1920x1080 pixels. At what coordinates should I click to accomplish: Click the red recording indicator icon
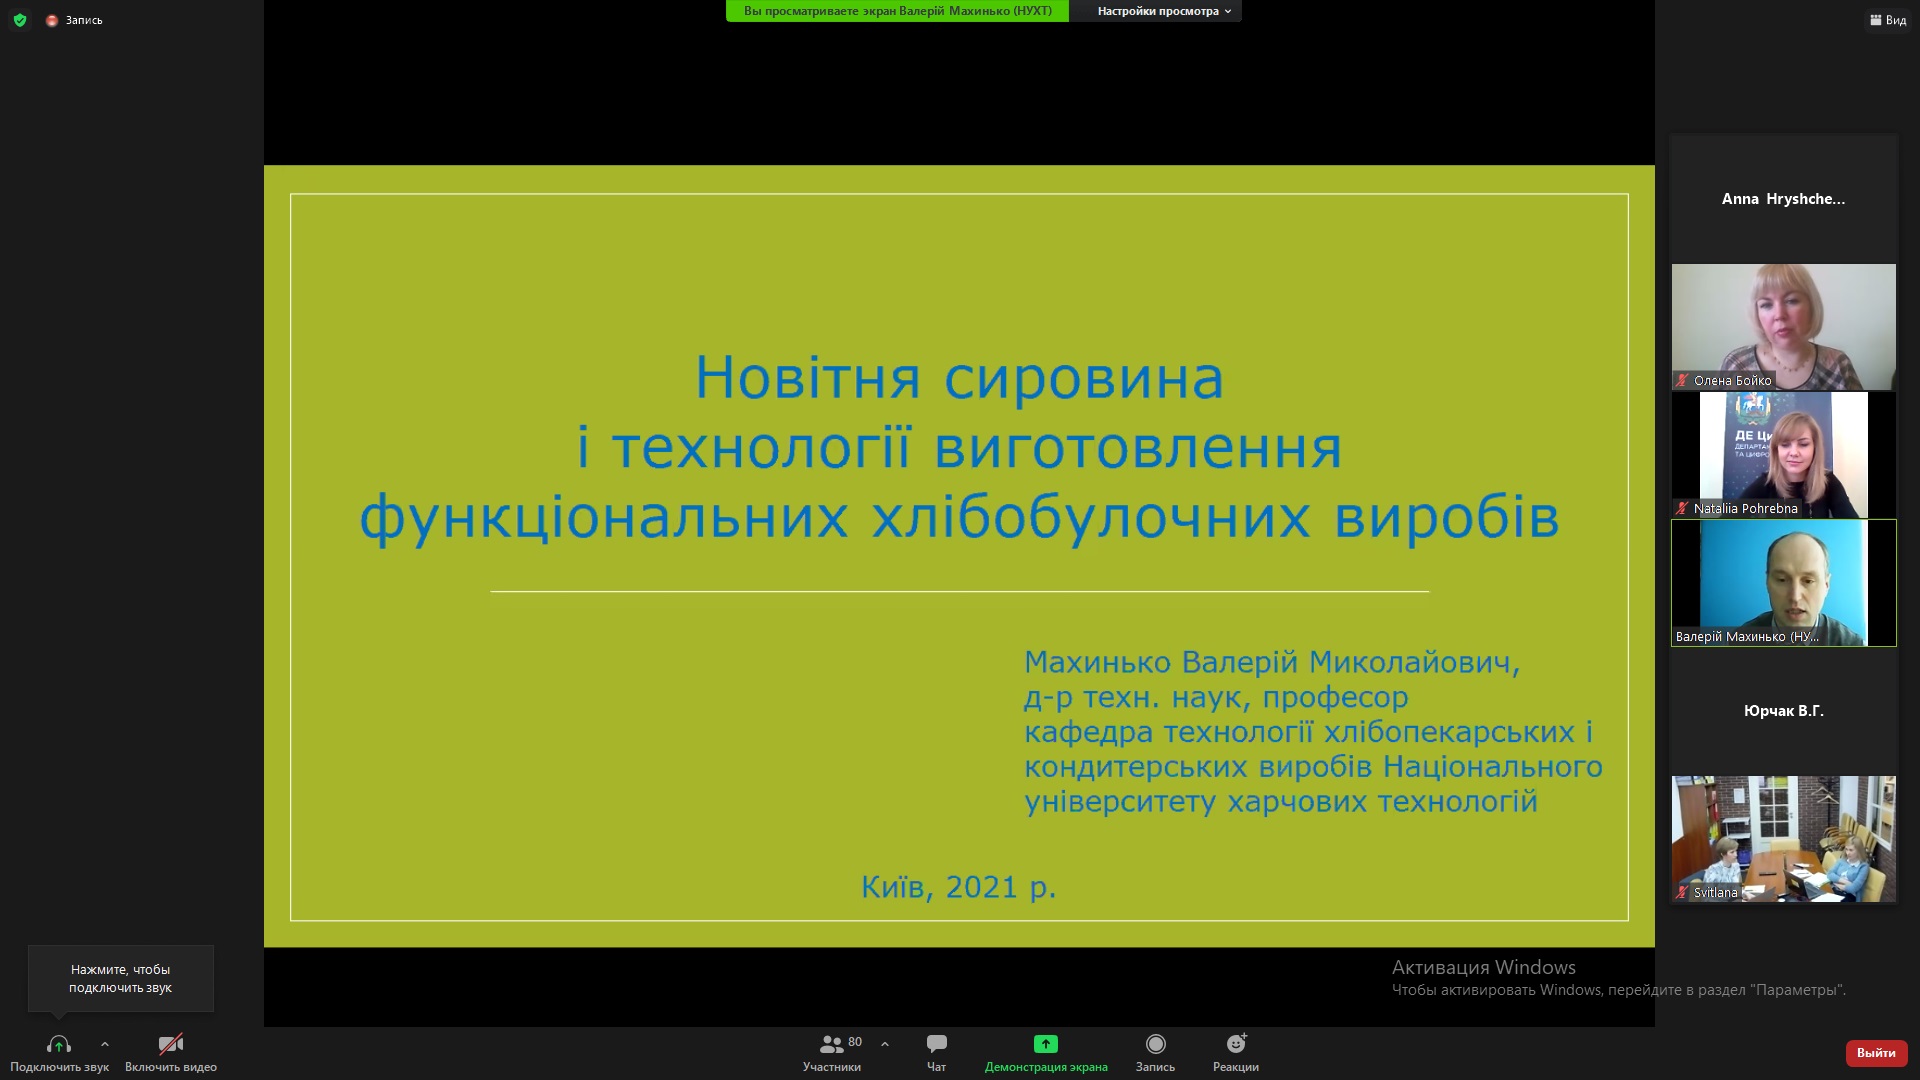(x=52, y=20)
